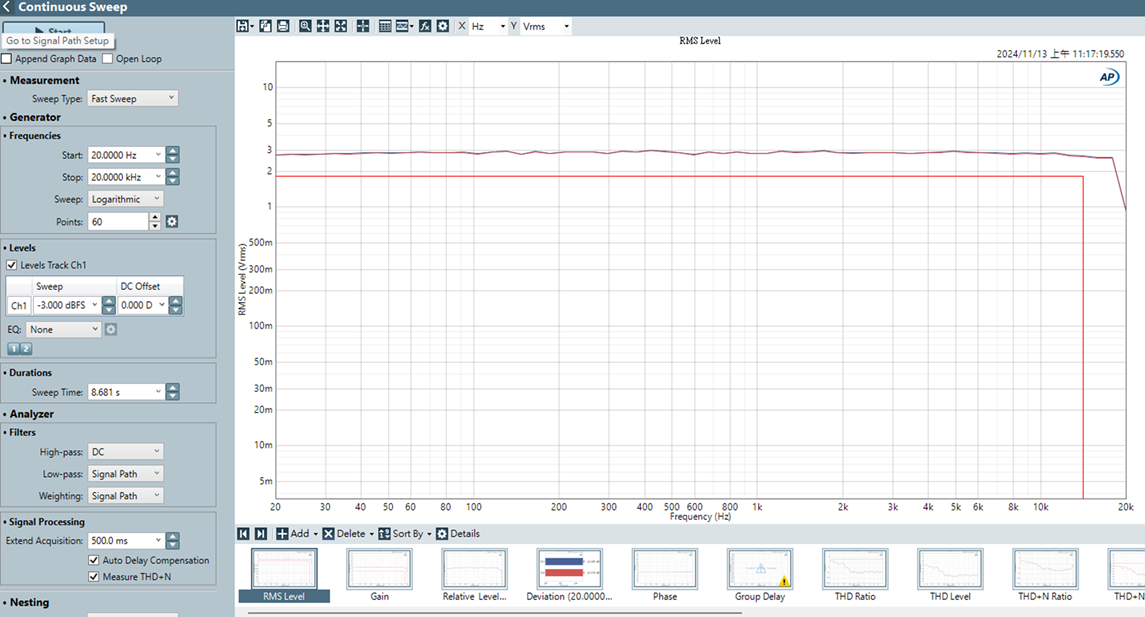The width and height of the screenshot is (1145, 617).
Task: Open the Y axis unit Vrms dropdown
Action: 545,26
